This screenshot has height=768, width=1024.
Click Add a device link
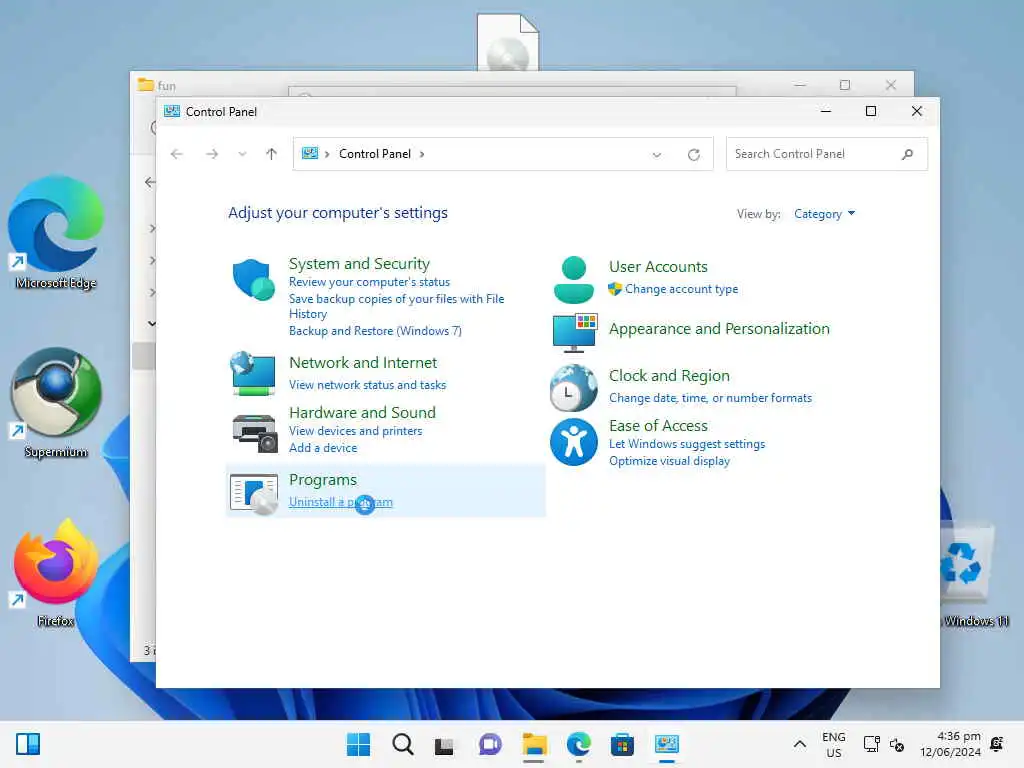pos(323,447)
